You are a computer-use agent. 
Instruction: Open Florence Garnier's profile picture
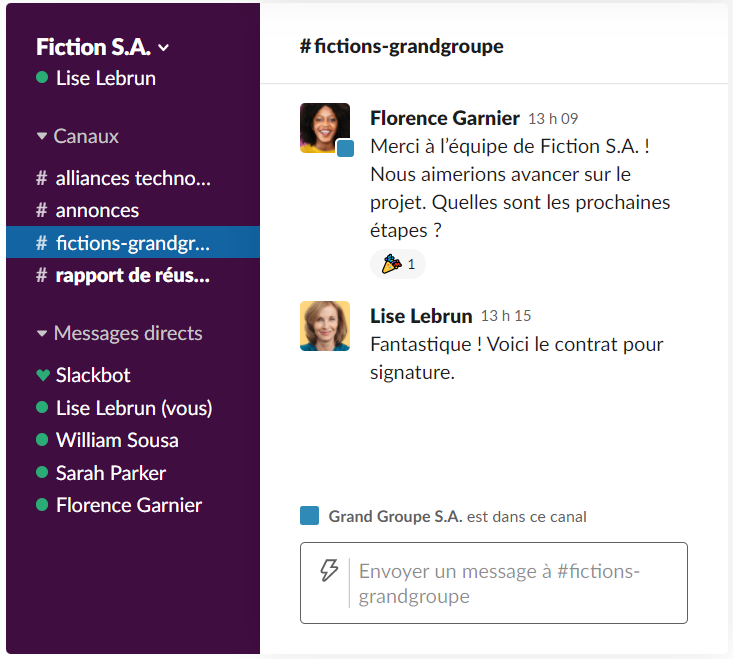tap(324, 127)
